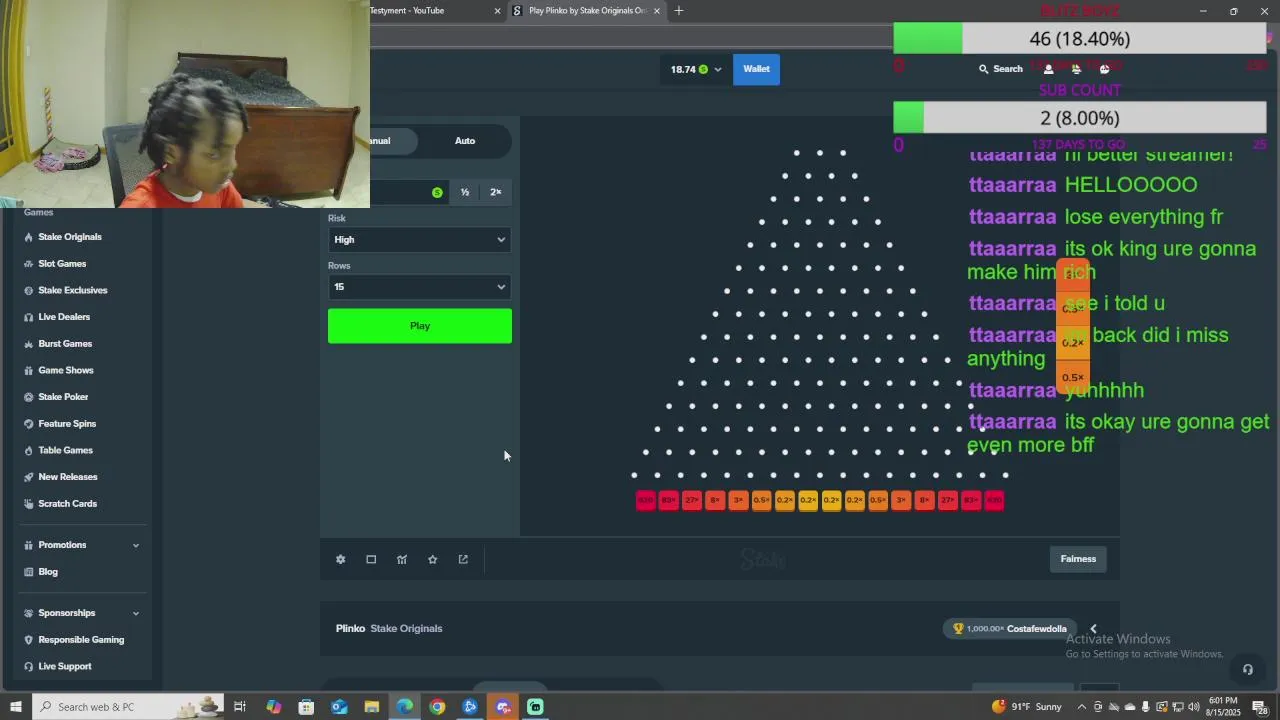Click the 27× multiplier bucket on left
The height and width of the screenshot is (720, 1280).
tap(692, 500)
